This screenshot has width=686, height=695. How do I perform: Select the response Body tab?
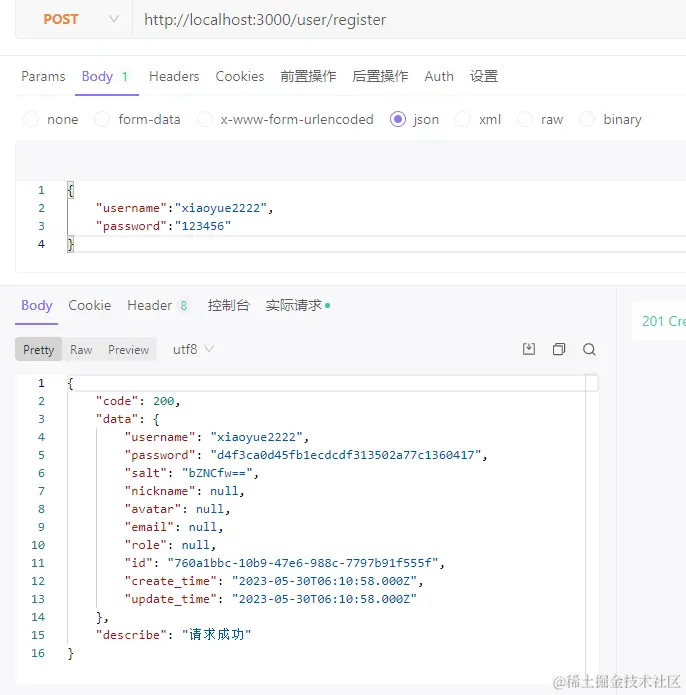(37, 305)
